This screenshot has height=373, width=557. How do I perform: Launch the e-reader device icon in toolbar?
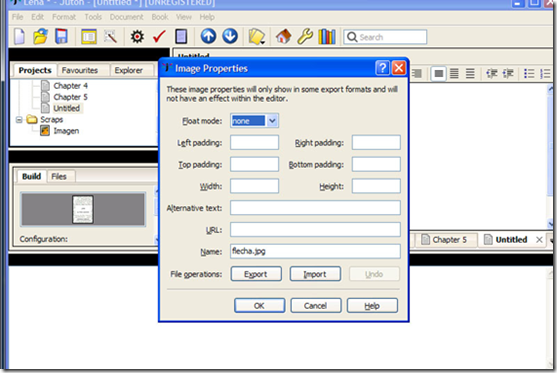point(181,37)
